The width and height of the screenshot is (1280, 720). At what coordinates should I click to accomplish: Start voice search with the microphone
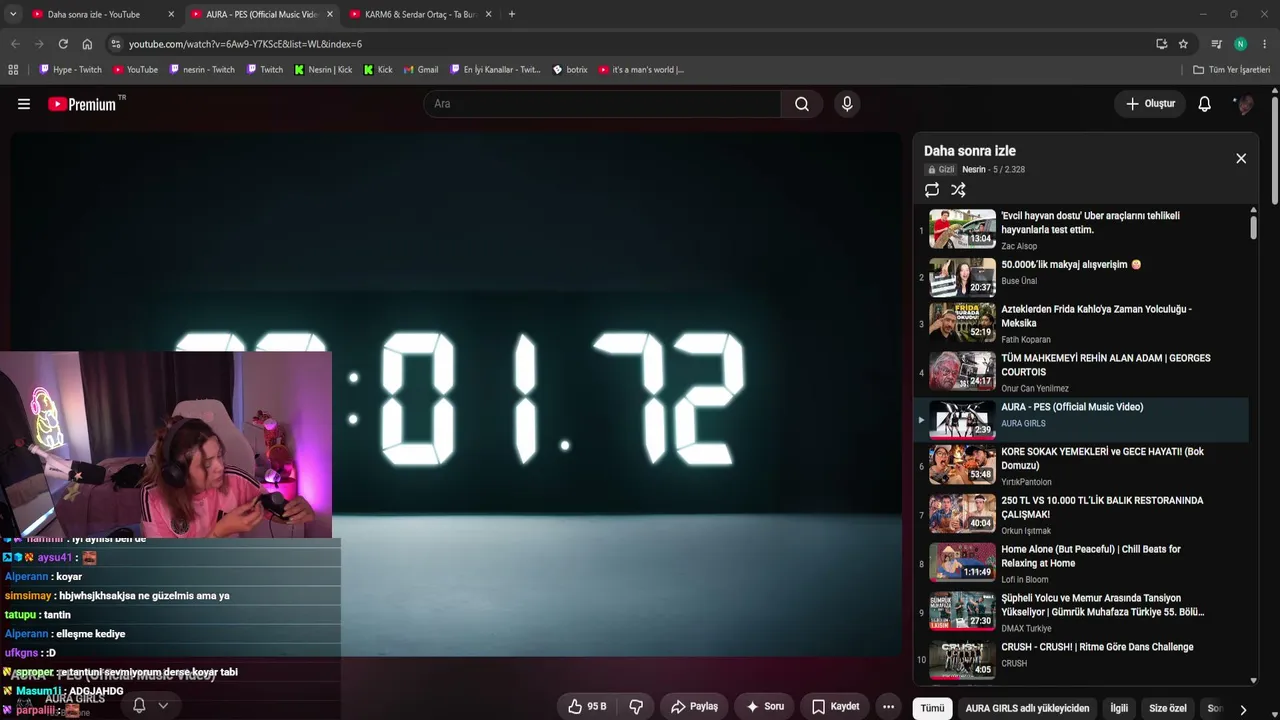coord(847,104)
